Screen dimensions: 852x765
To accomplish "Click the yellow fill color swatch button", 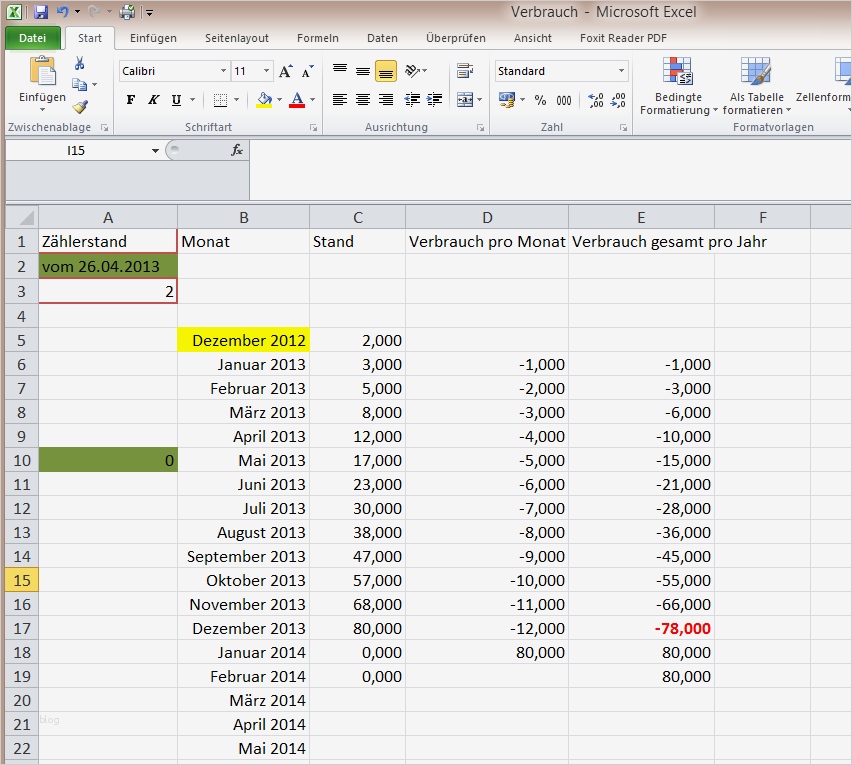I will click(264, 100).
